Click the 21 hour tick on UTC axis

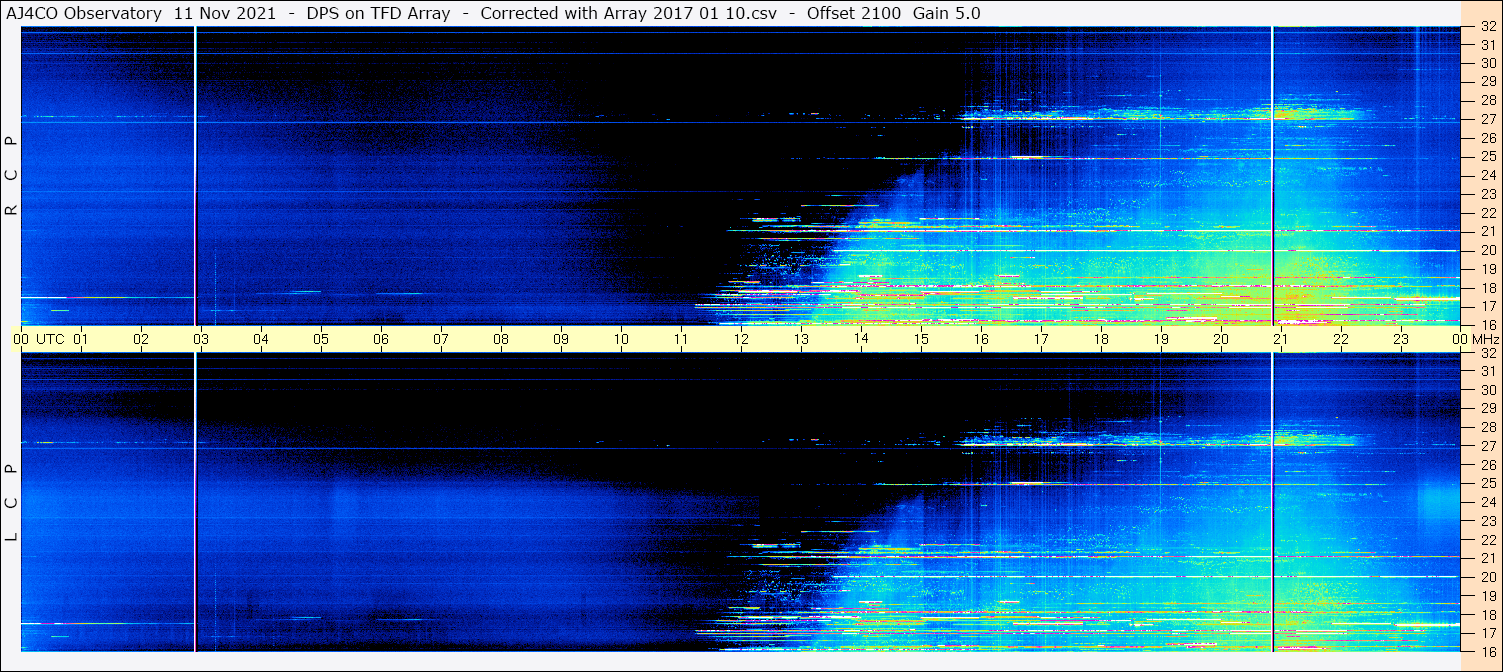pos(1281,339)
